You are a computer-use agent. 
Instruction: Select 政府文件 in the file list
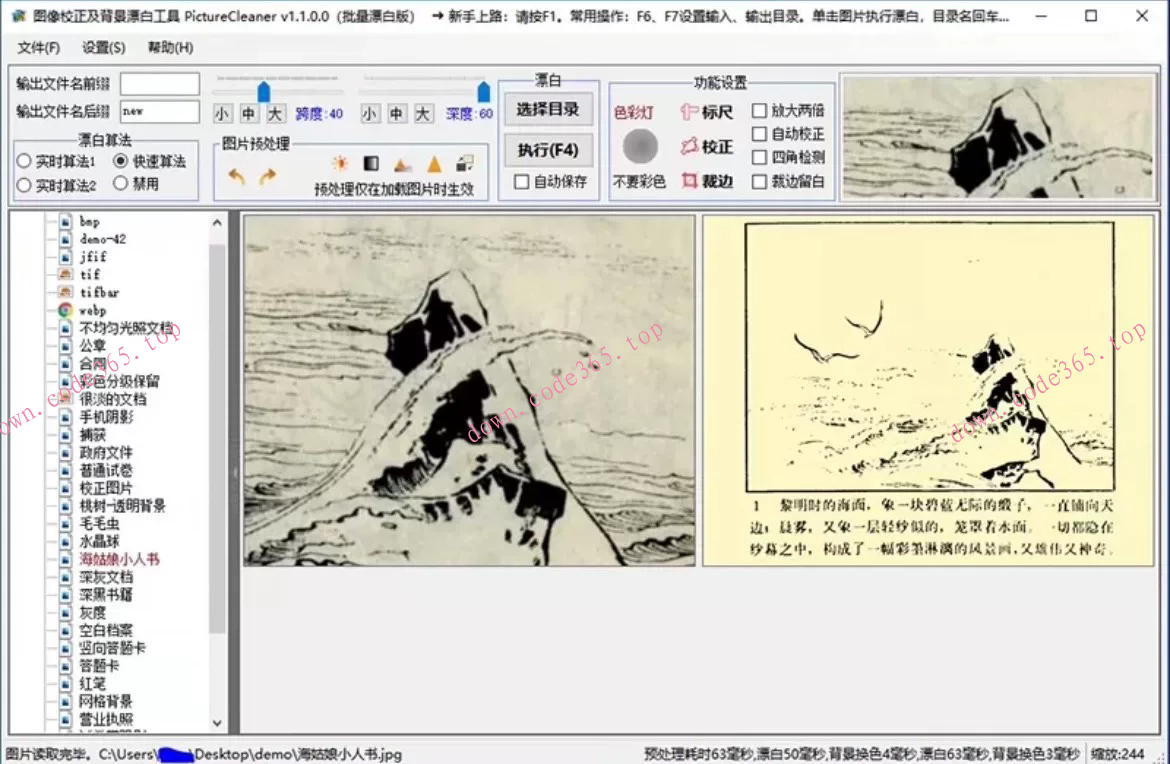click(106, 453)
